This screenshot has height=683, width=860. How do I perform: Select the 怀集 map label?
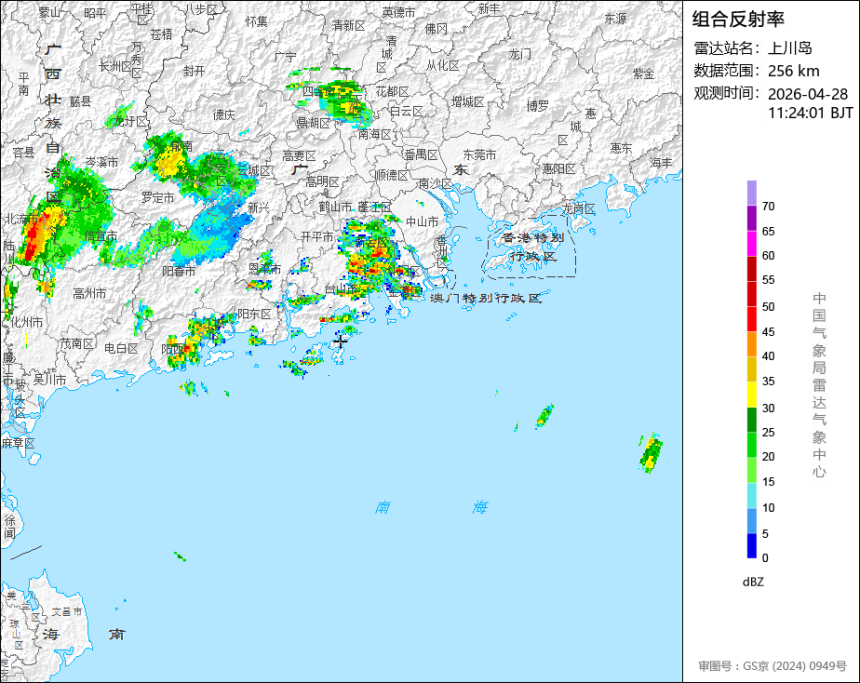(x=257, y=21)
